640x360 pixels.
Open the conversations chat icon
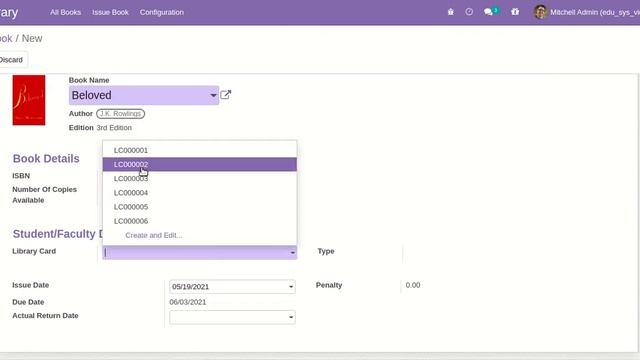[x=488, y=12]
